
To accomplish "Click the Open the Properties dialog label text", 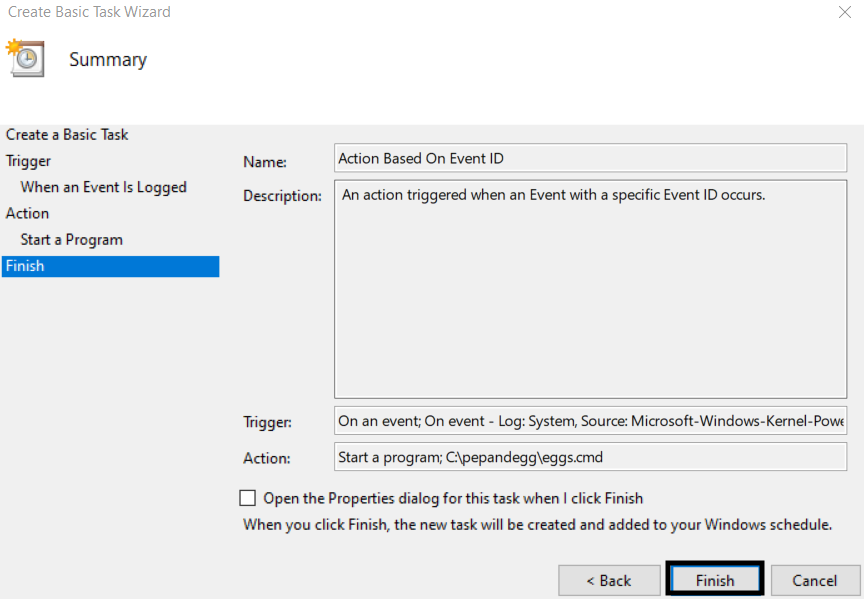I will tap(453, 498).
